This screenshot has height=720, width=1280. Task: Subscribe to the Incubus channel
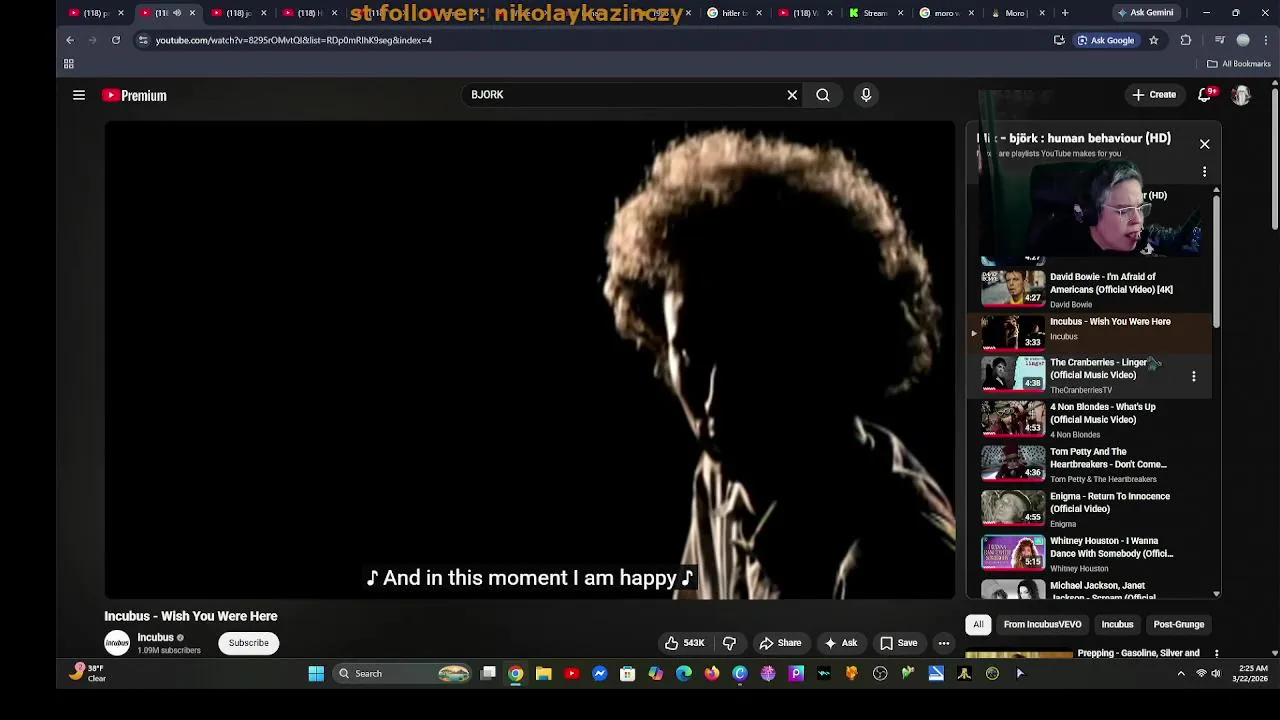[x=248, y=643]
